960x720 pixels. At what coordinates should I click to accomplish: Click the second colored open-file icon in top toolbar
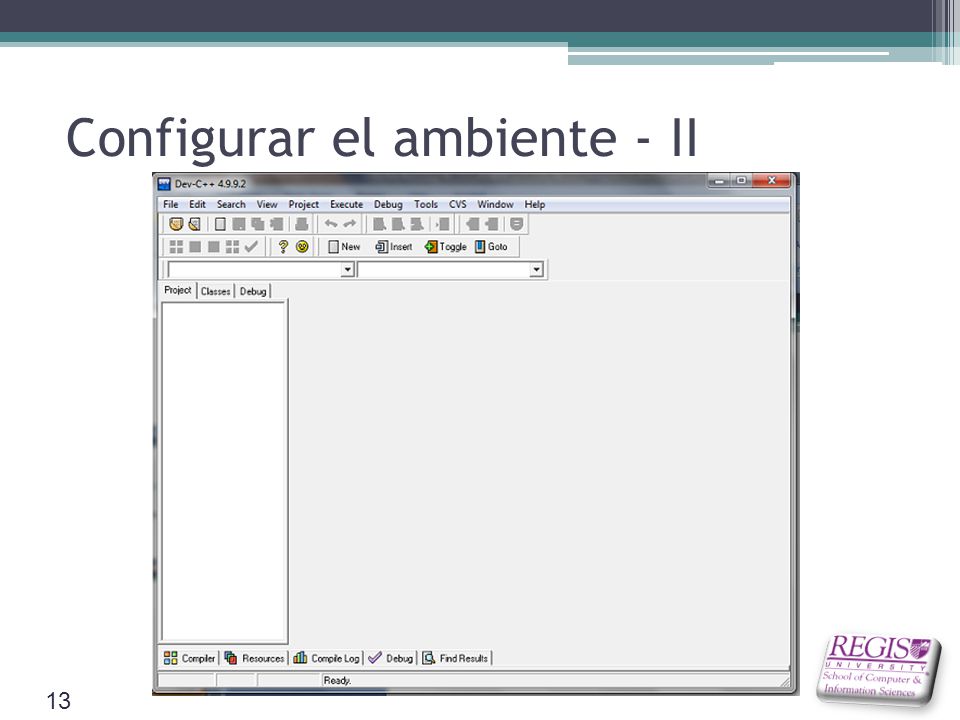click(x=195, y=224)
